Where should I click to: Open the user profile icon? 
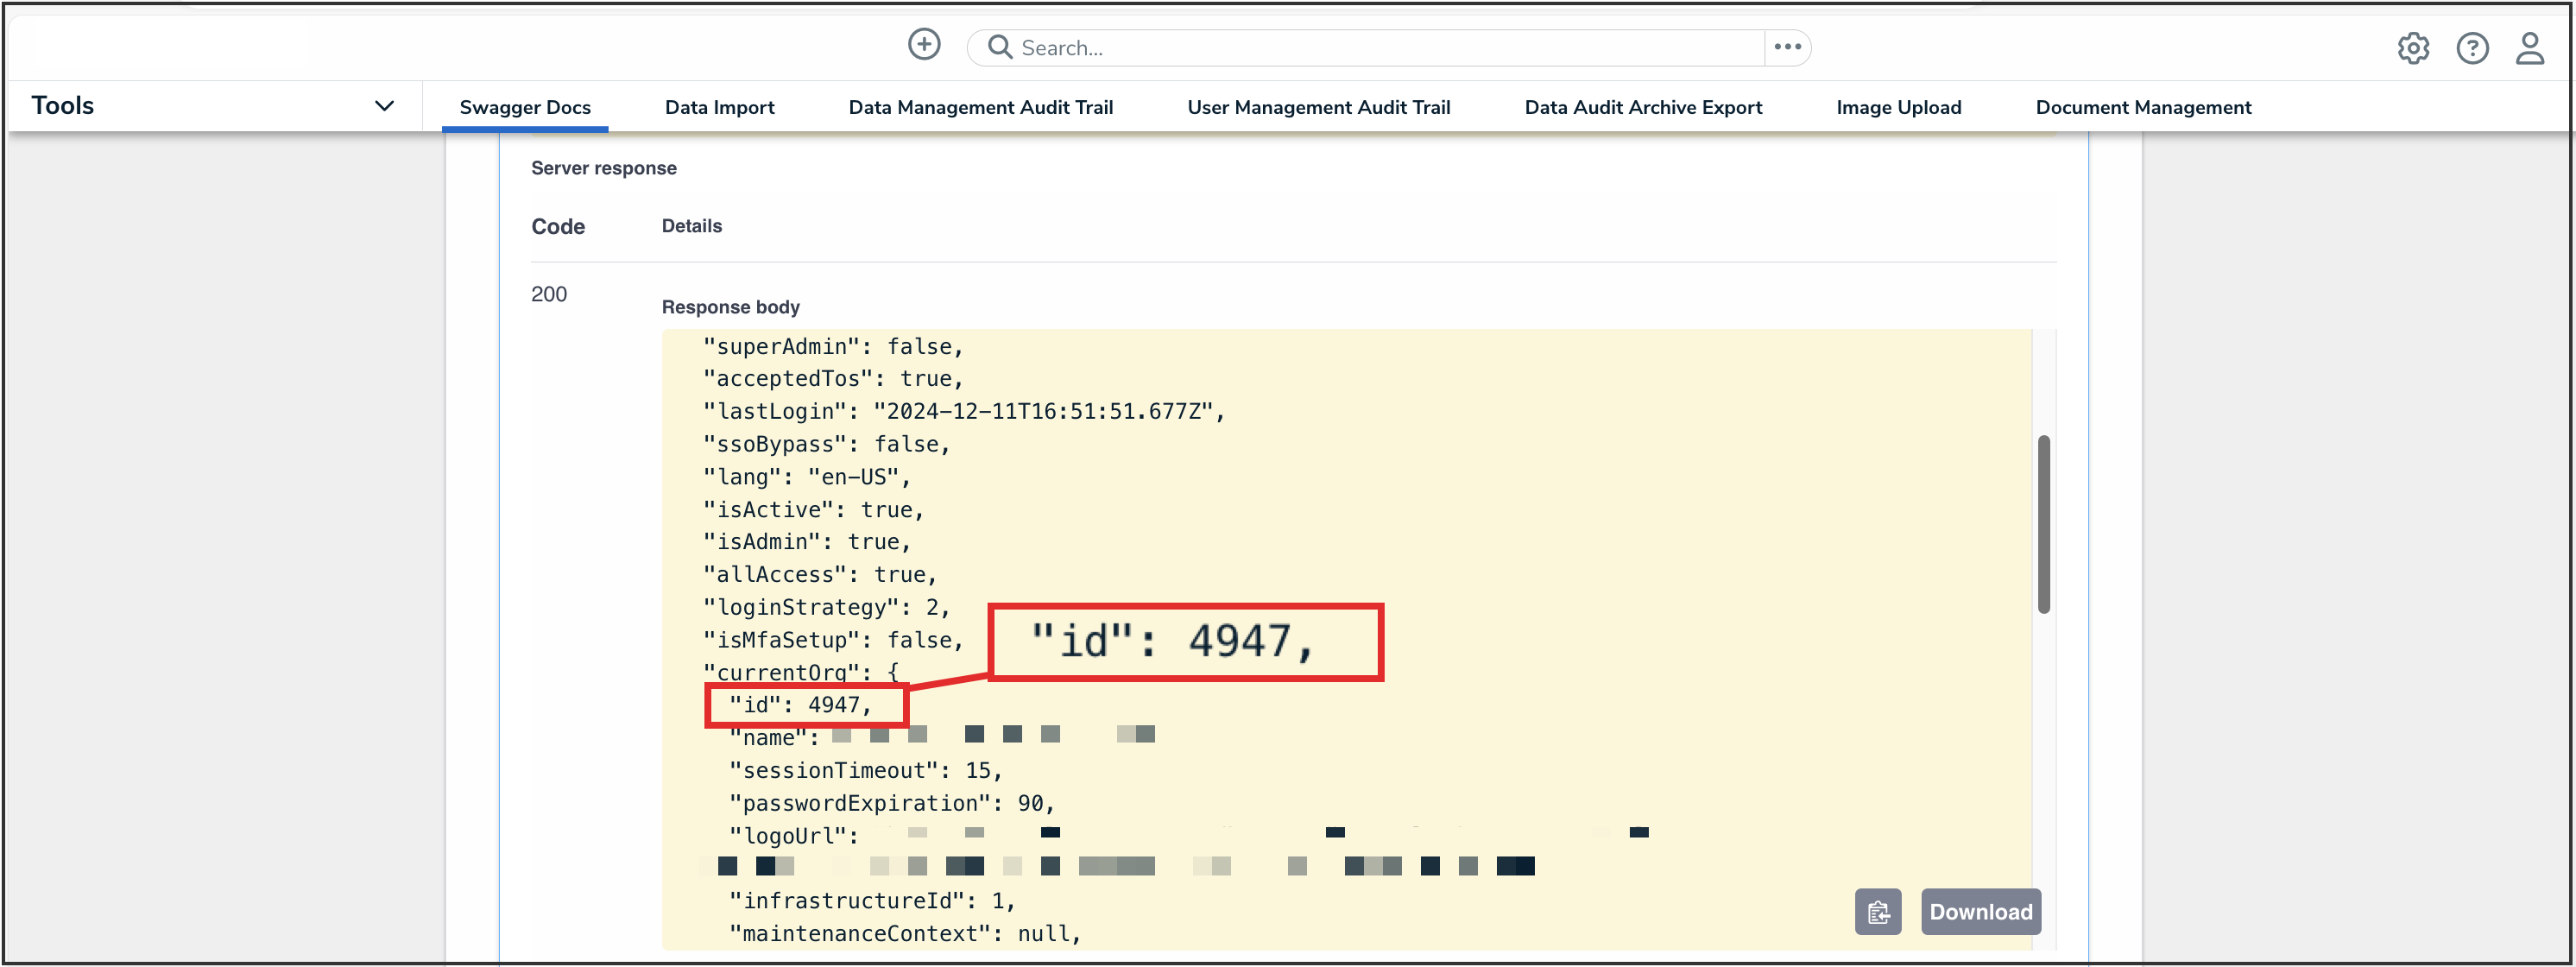tap(2530, 48)
